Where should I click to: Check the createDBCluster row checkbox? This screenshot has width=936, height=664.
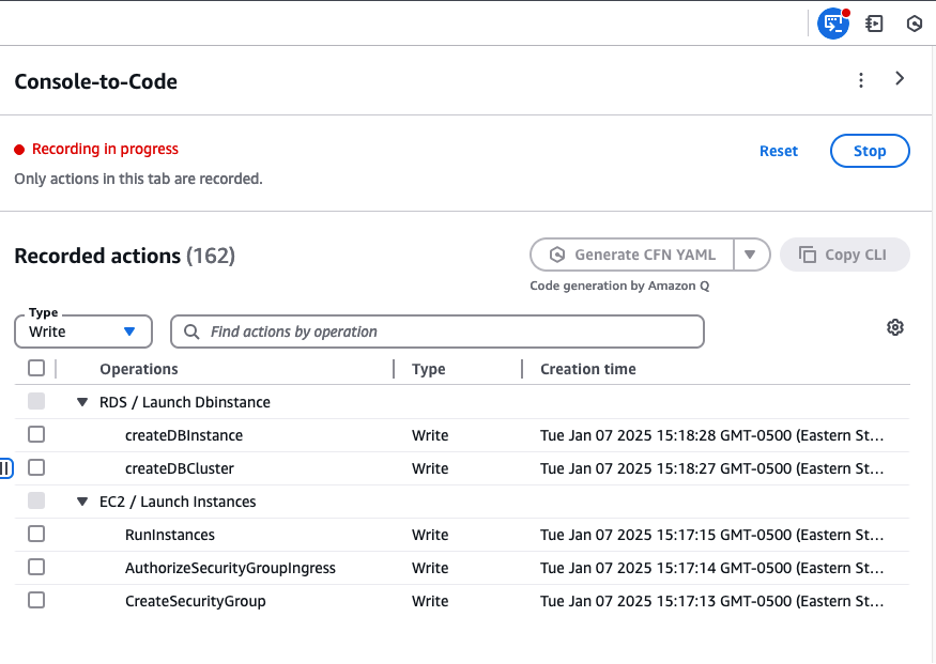tap(36, 467)
